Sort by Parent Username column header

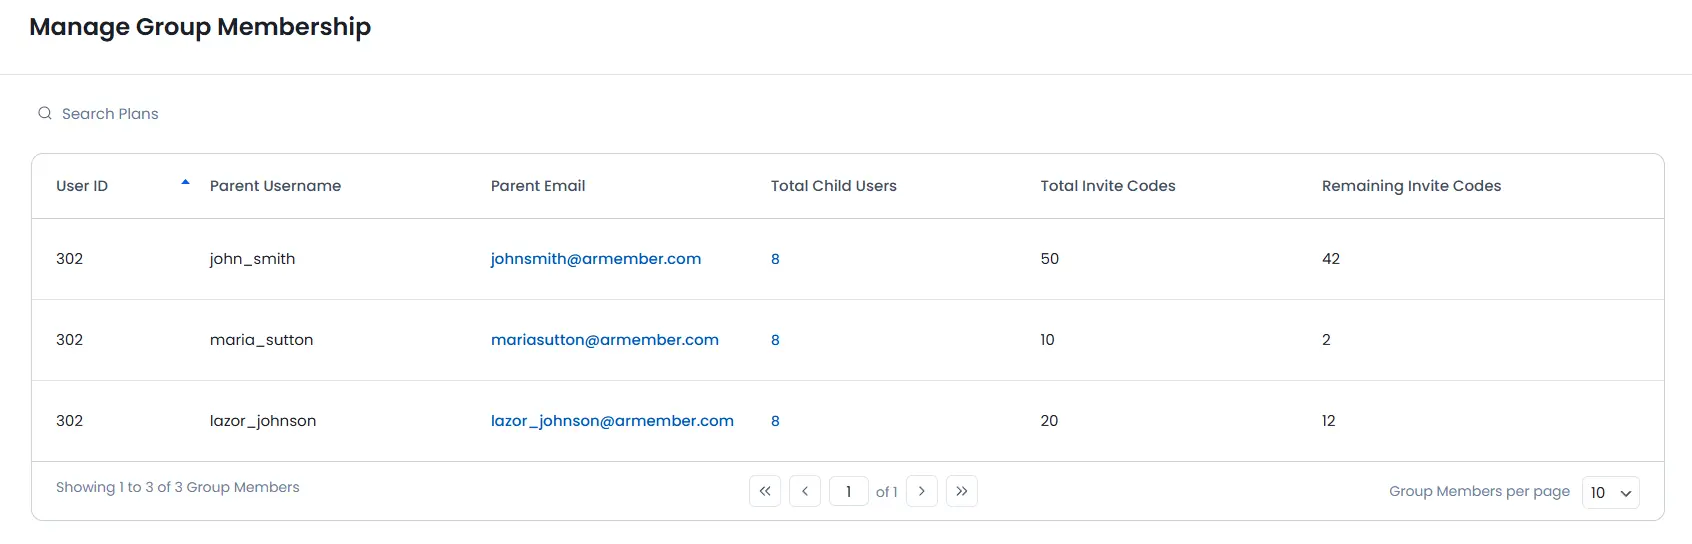275,186
